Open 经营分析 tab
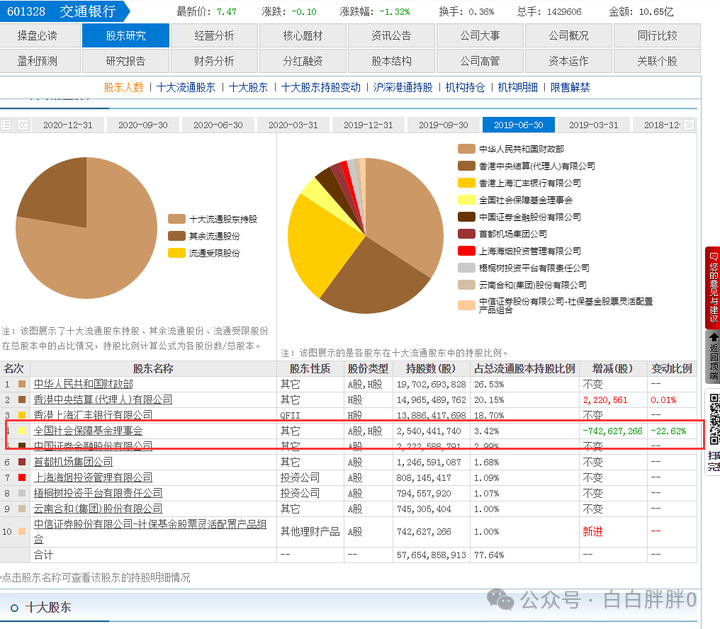The width and height of the screenshot is (720, 629). [214, 36]
